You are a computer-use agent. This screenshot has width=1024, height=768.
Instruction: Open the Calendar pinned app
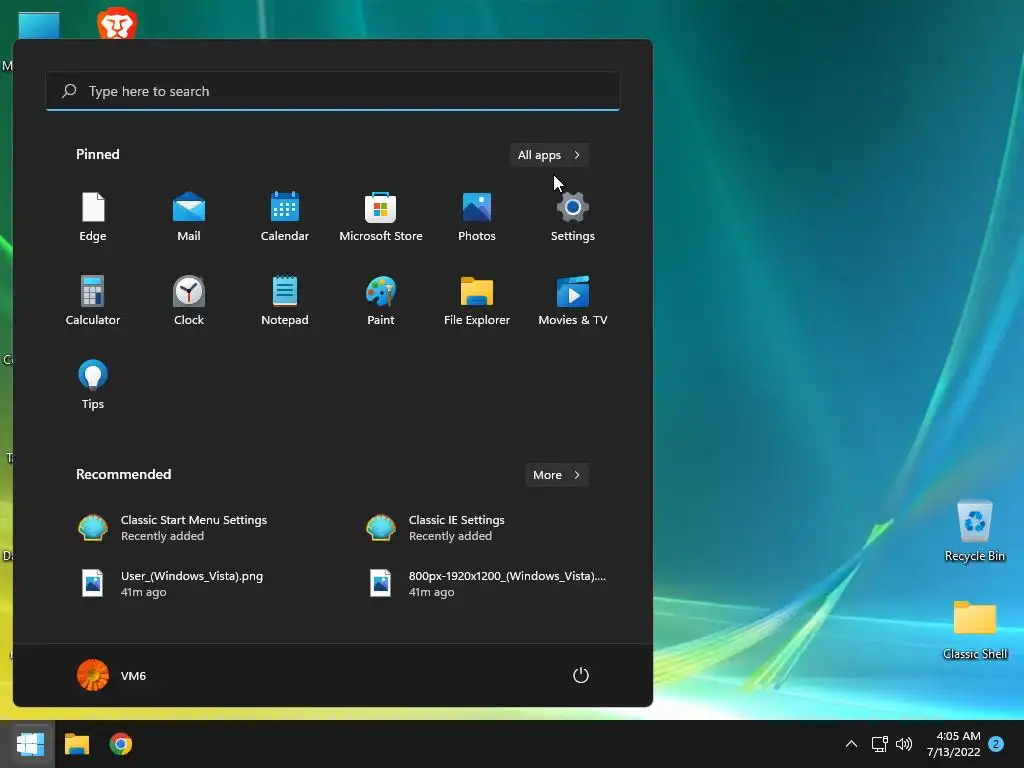pos(285,217)
